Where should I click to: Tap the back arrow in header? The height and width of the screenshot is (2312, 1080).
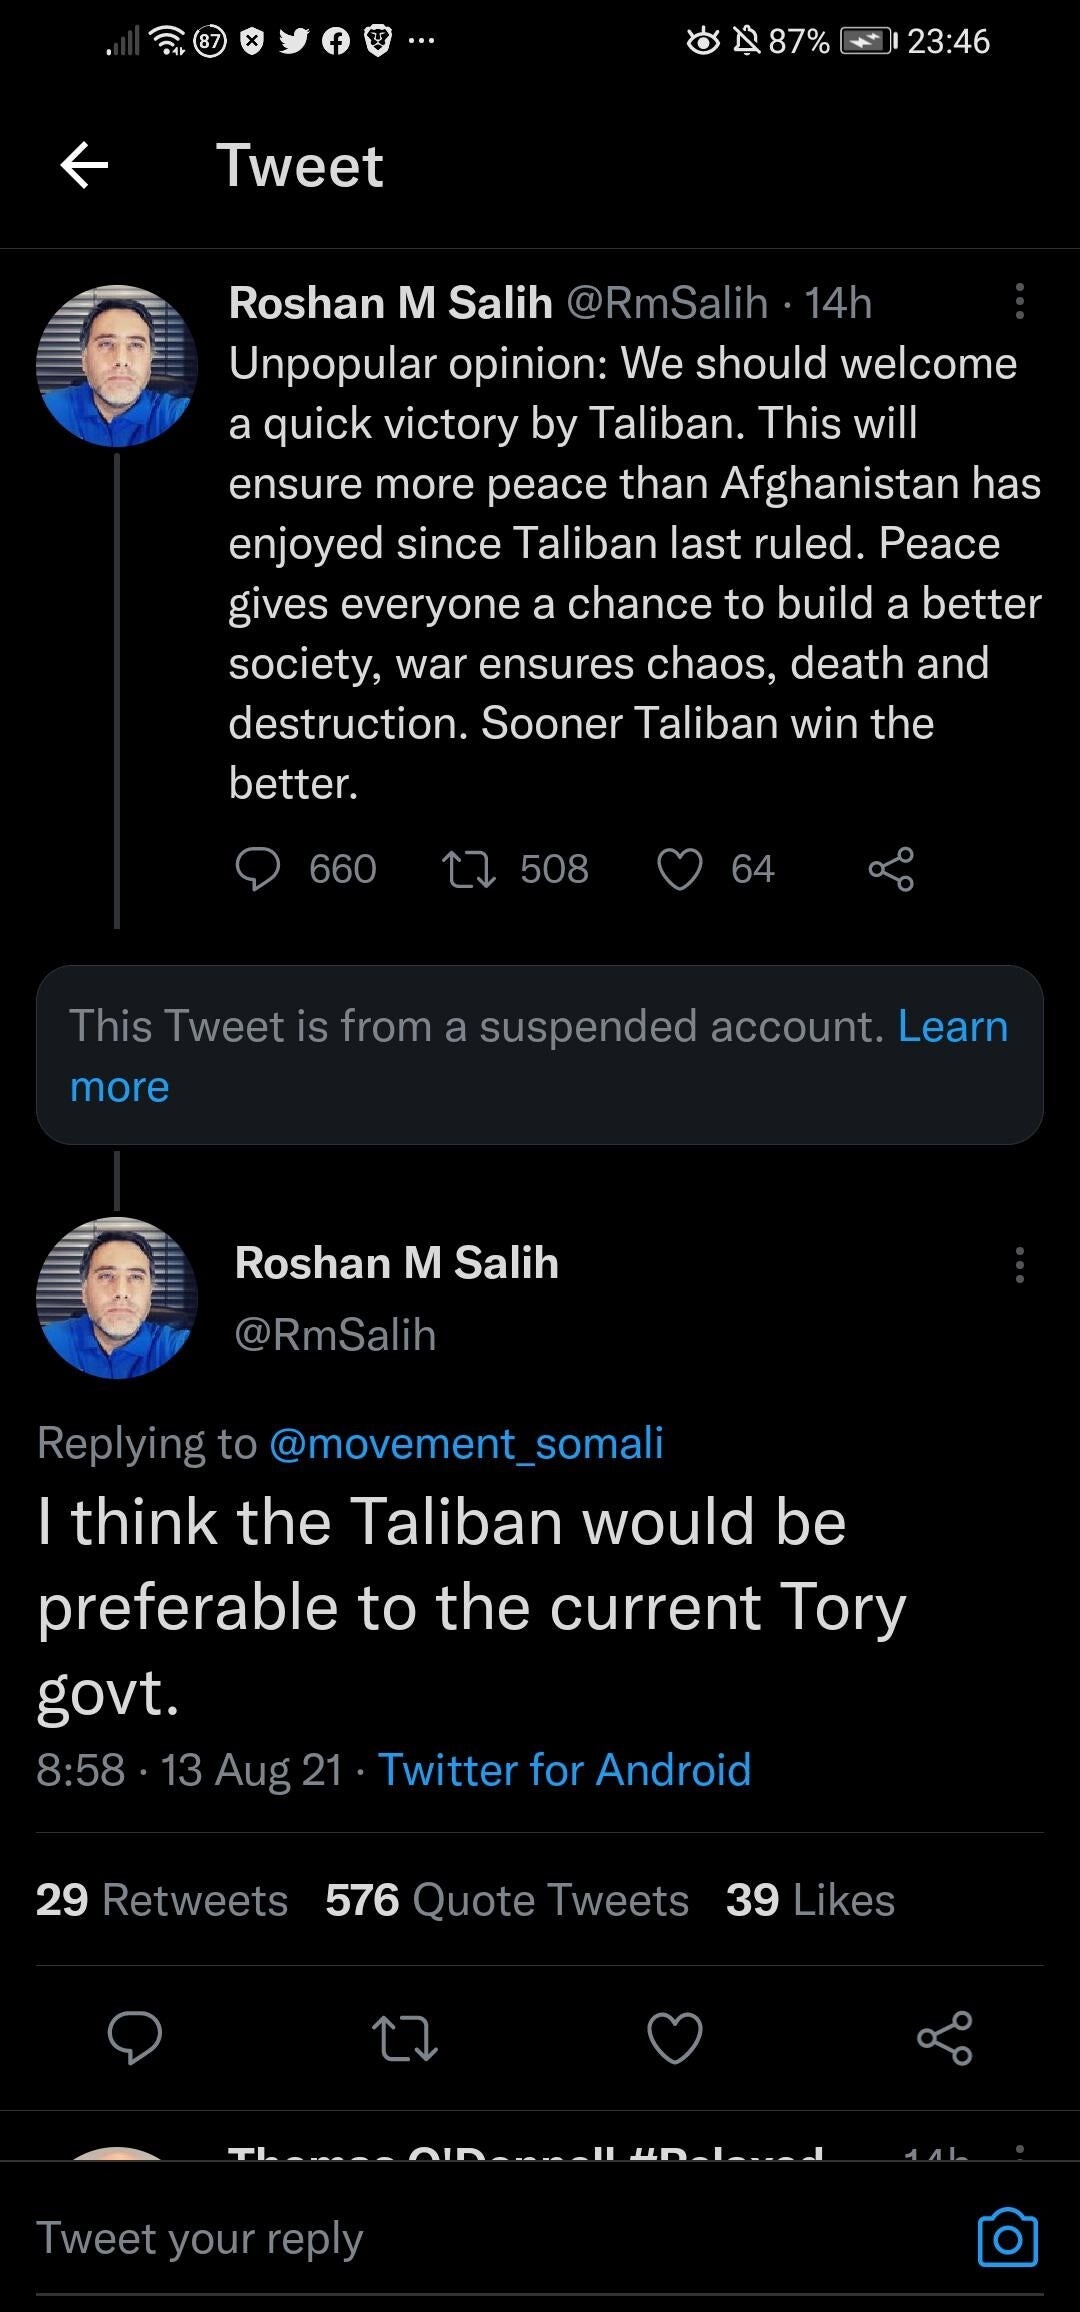[84, 165]
